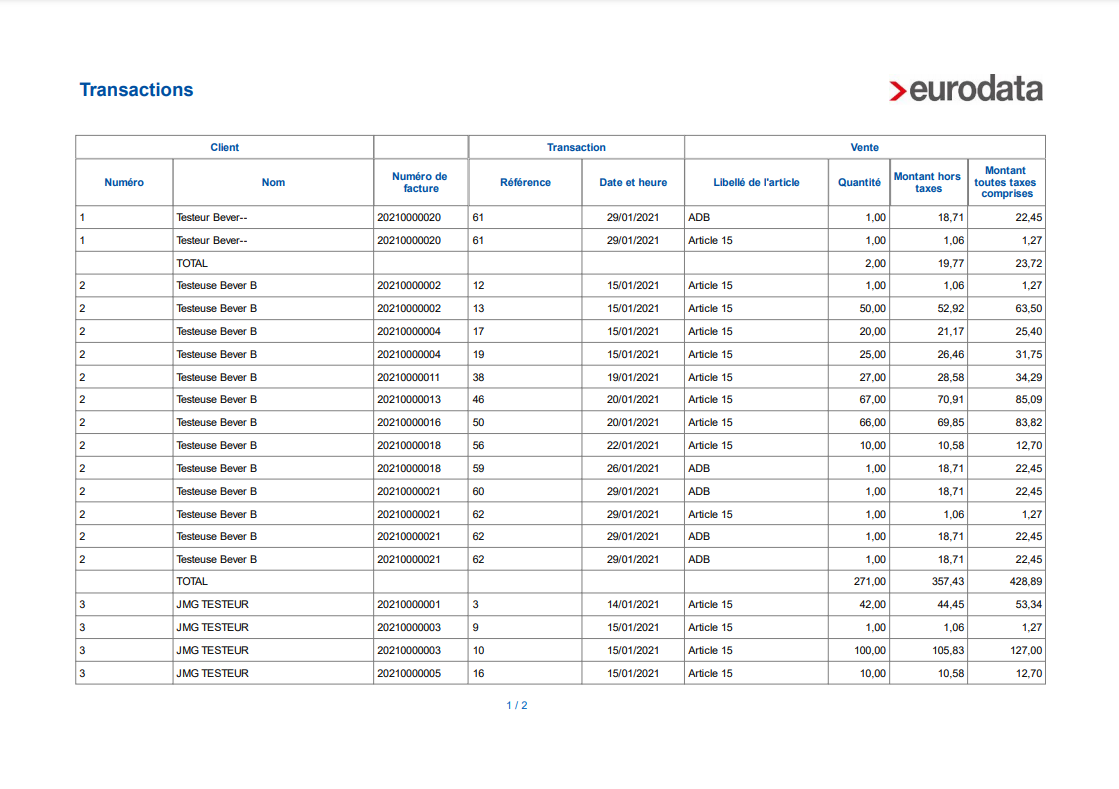Click the Libellé de l'article header
Viewport: 1119px width, 789px height.
[x=756, y=183]
